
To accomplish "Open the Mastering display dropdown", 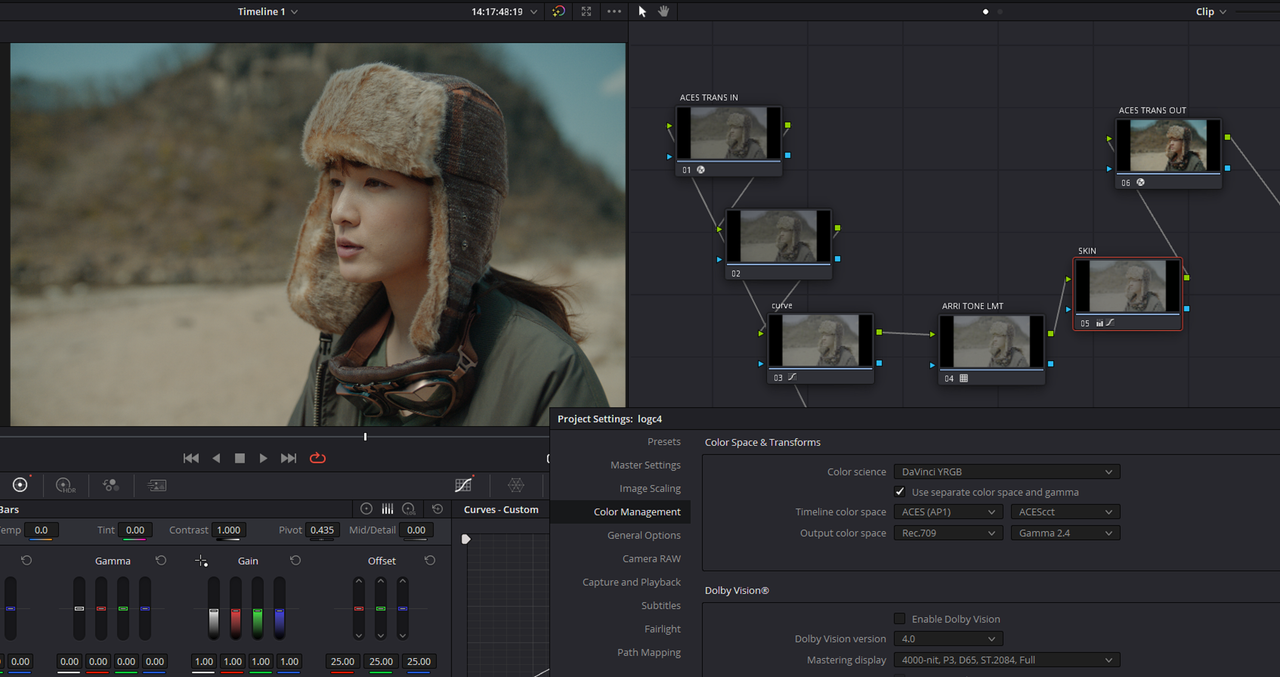I will click(x=1007, y=660).
